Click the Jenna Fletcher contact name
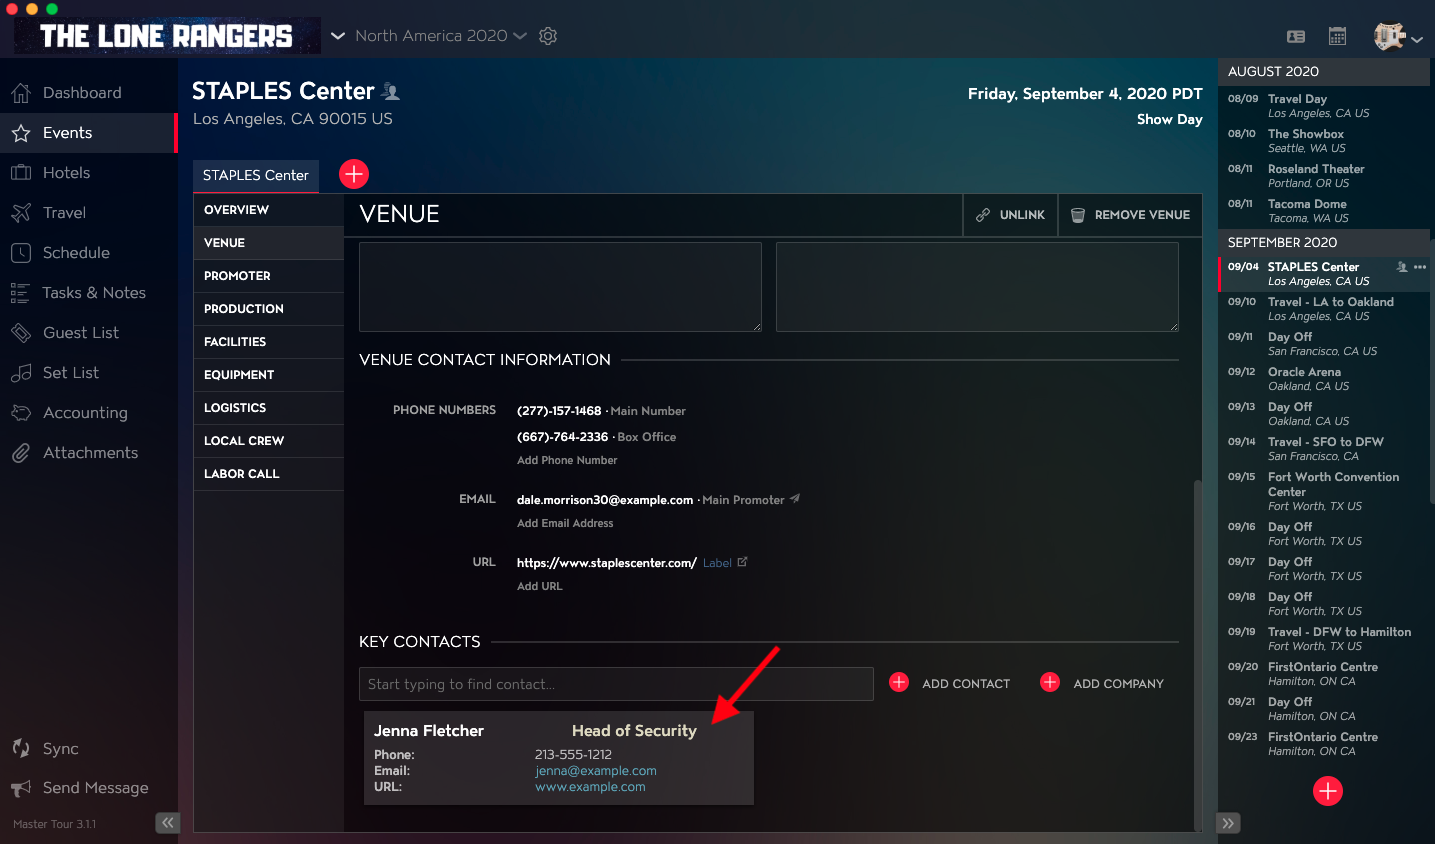The image size is (1435, 844). [x=429, y=731]
